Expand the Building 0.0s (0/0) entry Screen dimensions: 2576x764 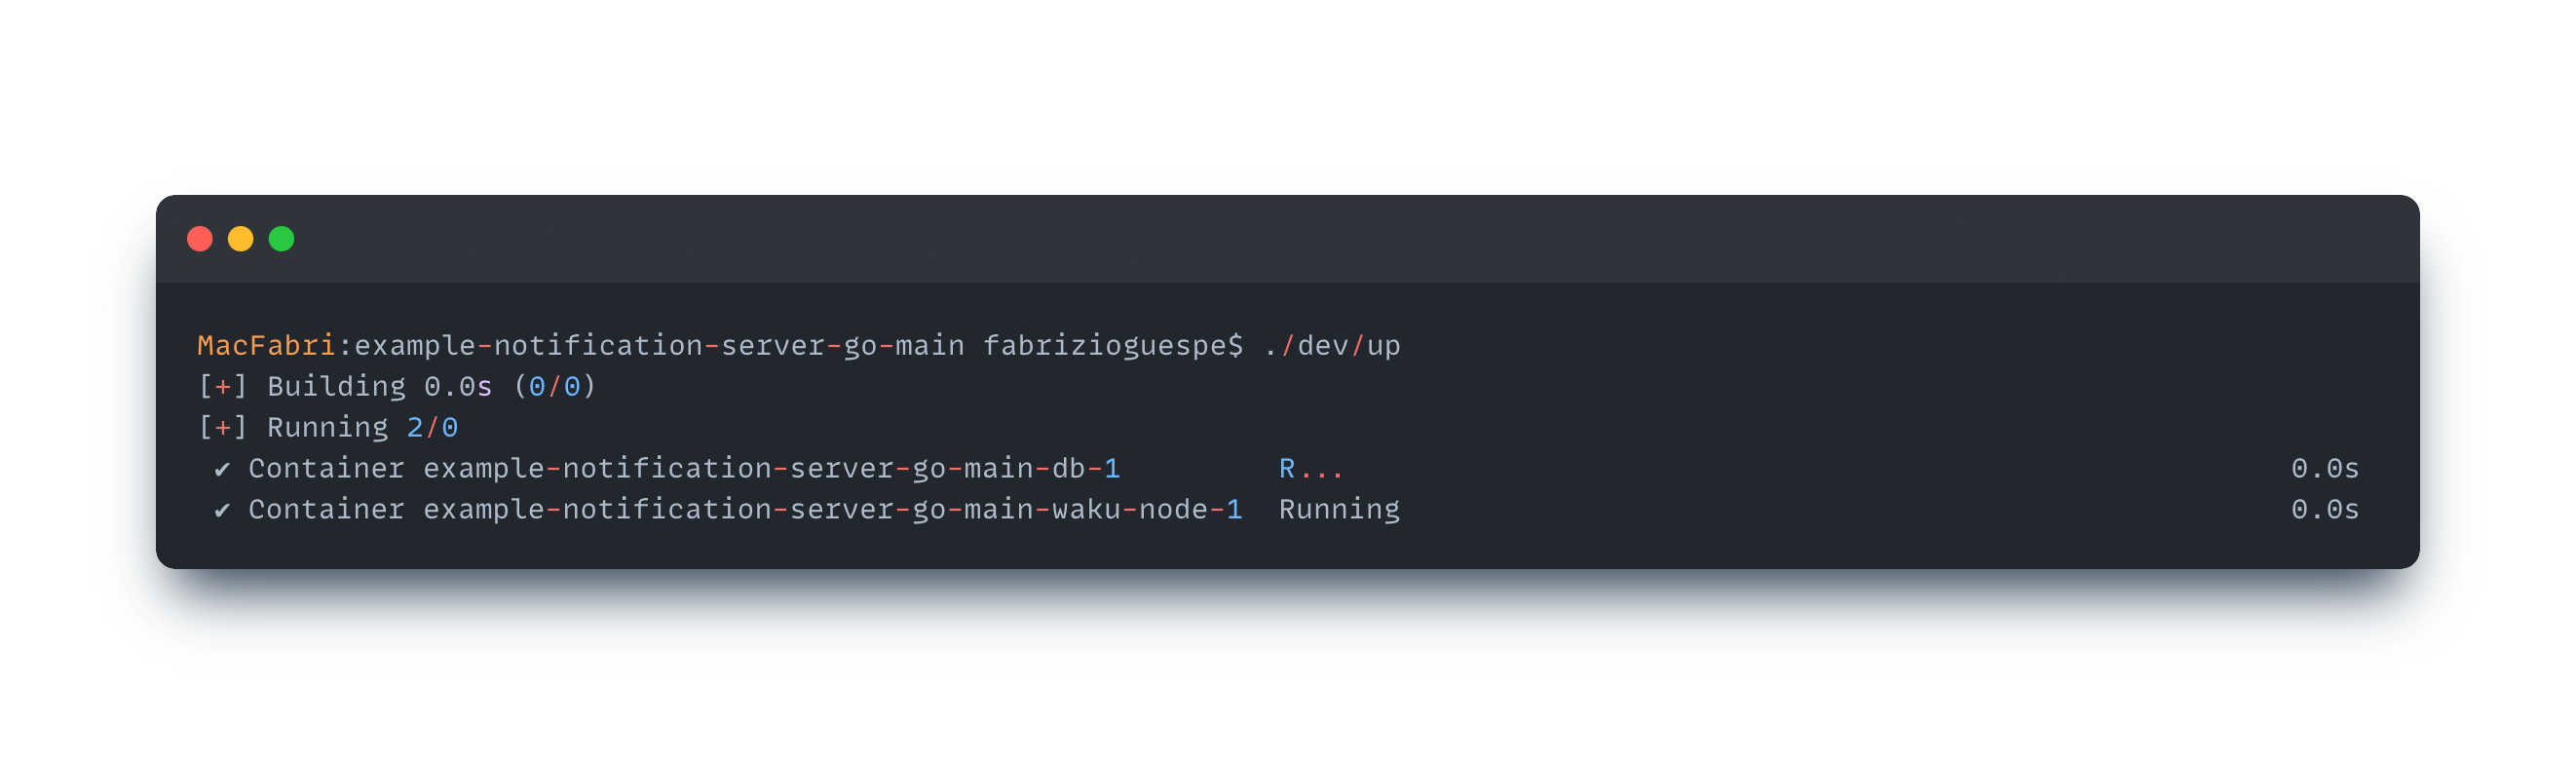click(x=430, y=385)
